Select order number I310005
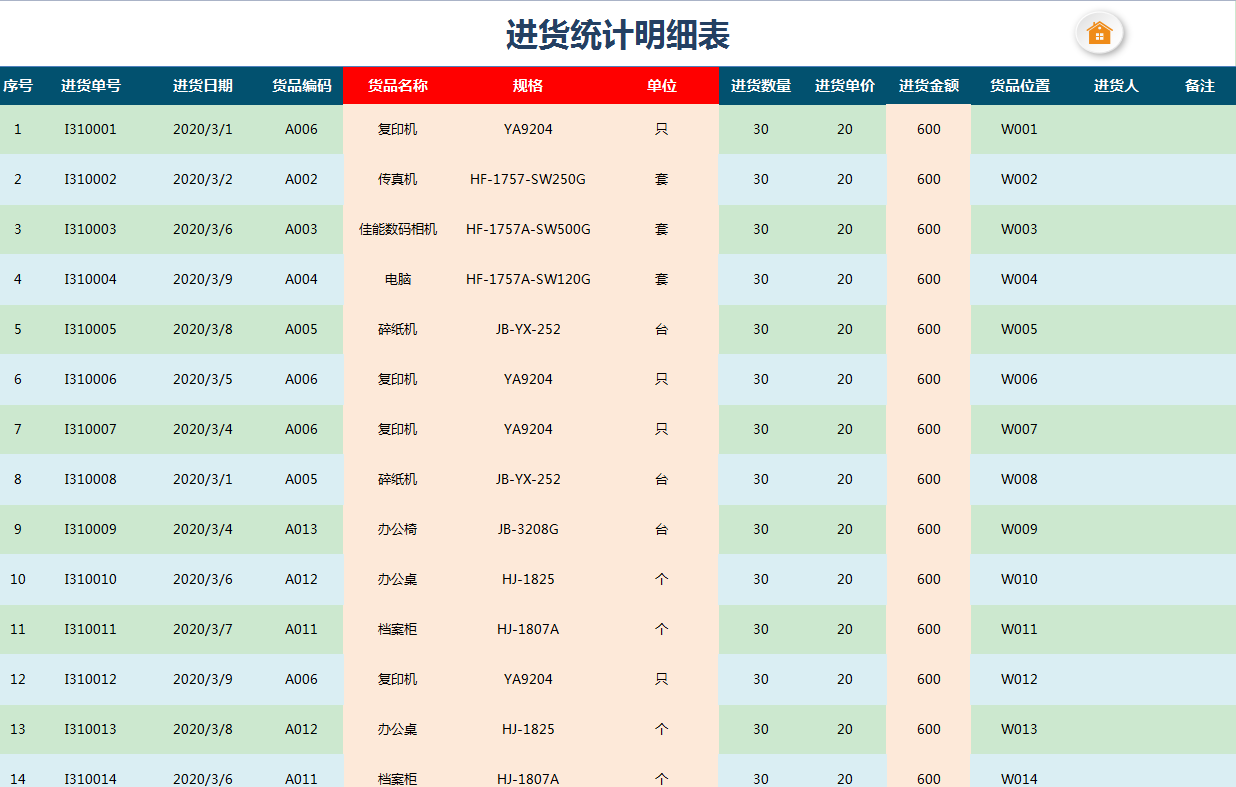 pyautogui.click(x=91, y=329)
